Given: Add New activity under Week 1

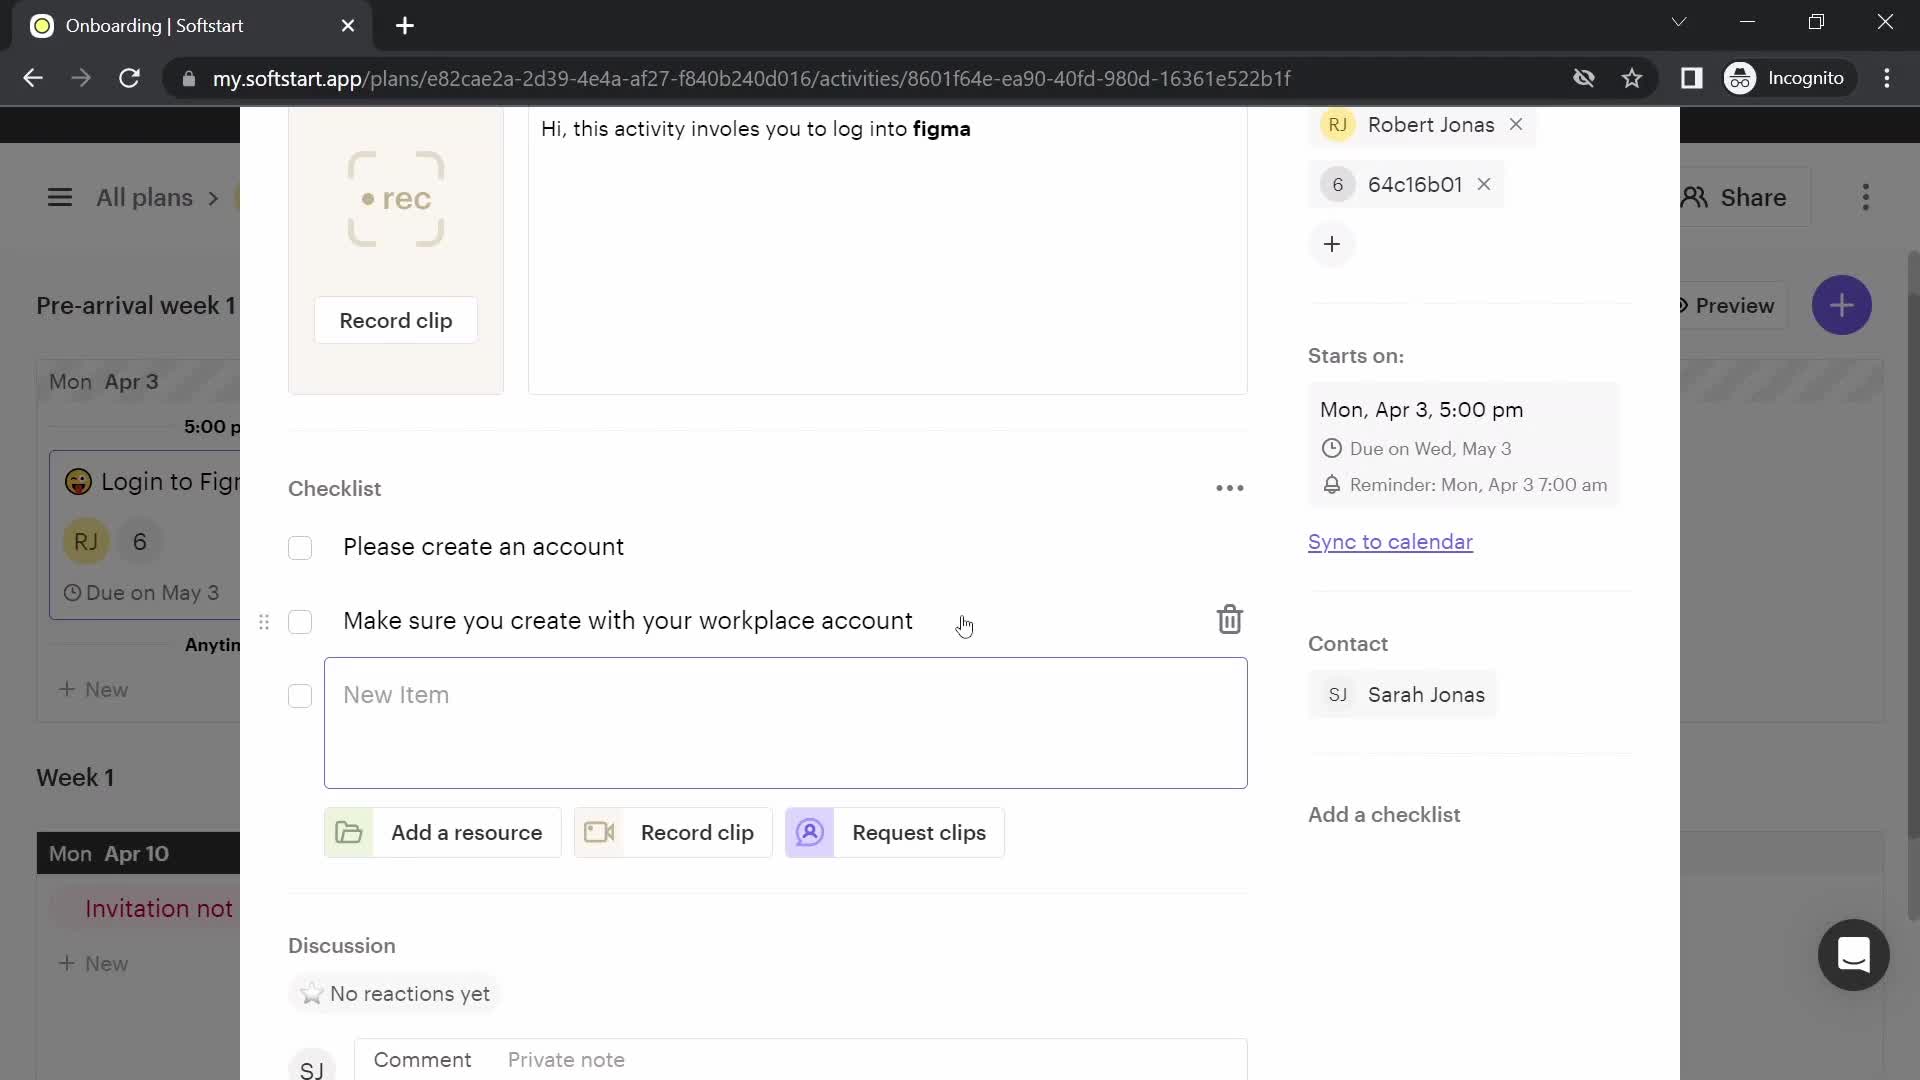Looking at the screenshot, I should tap(93, 964).
